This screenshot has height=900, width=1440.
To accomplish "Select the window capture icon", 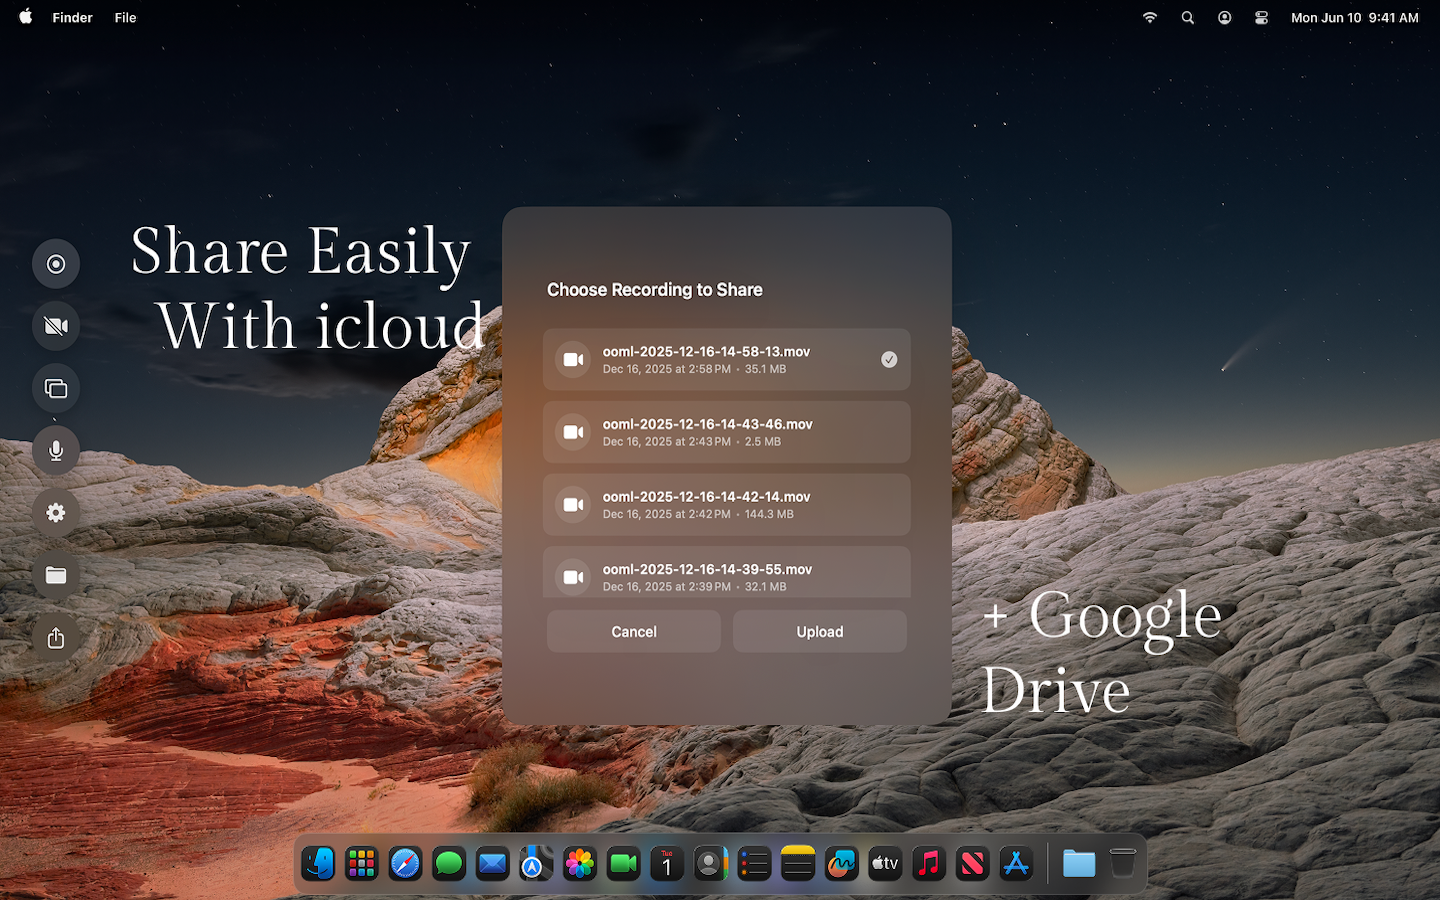I will [x=56, y=388].
